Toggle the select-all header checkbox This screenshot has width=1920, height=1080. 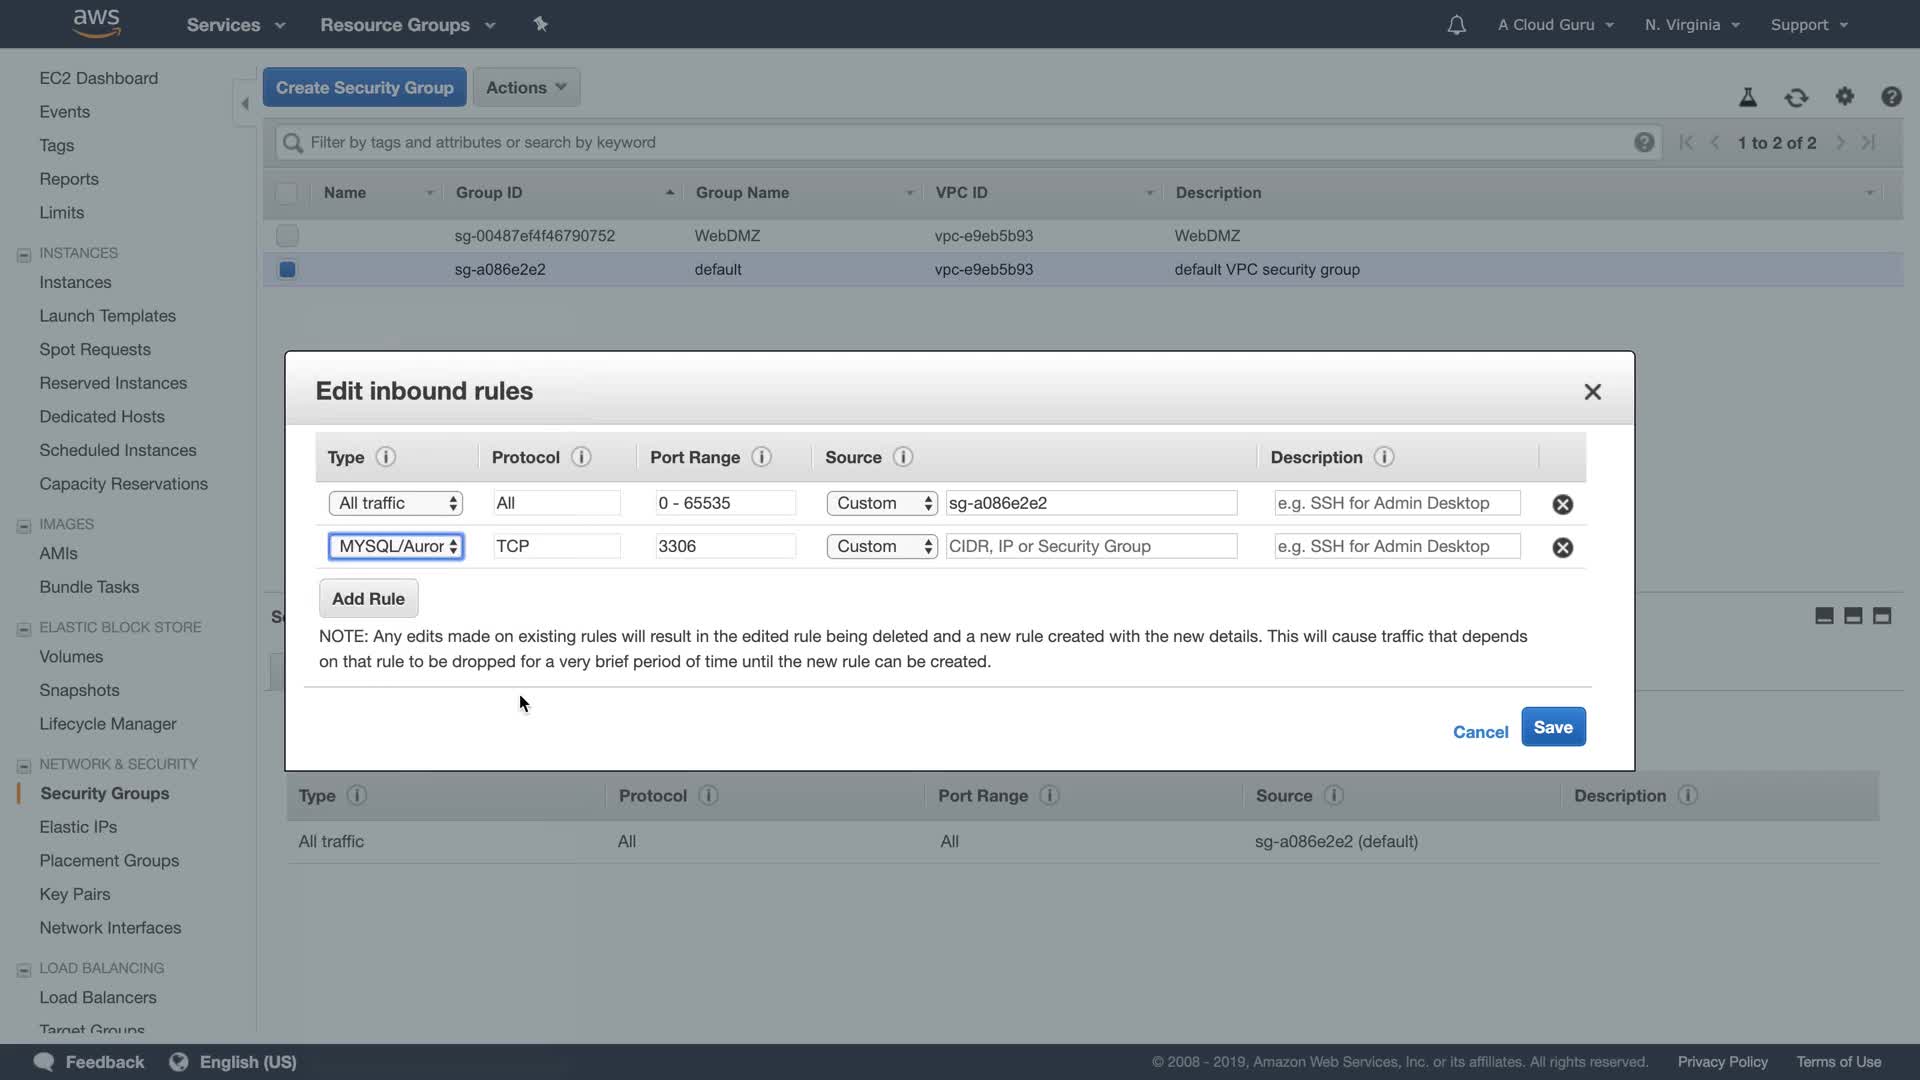287,193
